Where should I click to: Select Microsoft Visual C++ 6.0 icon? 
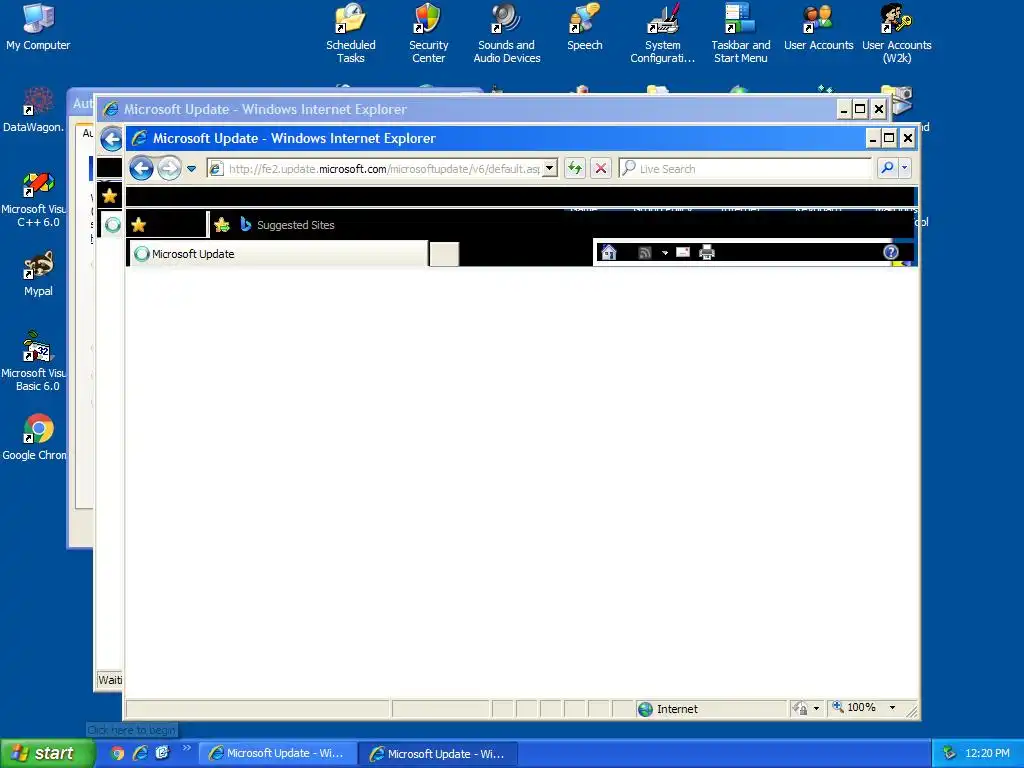click(34, 199)
